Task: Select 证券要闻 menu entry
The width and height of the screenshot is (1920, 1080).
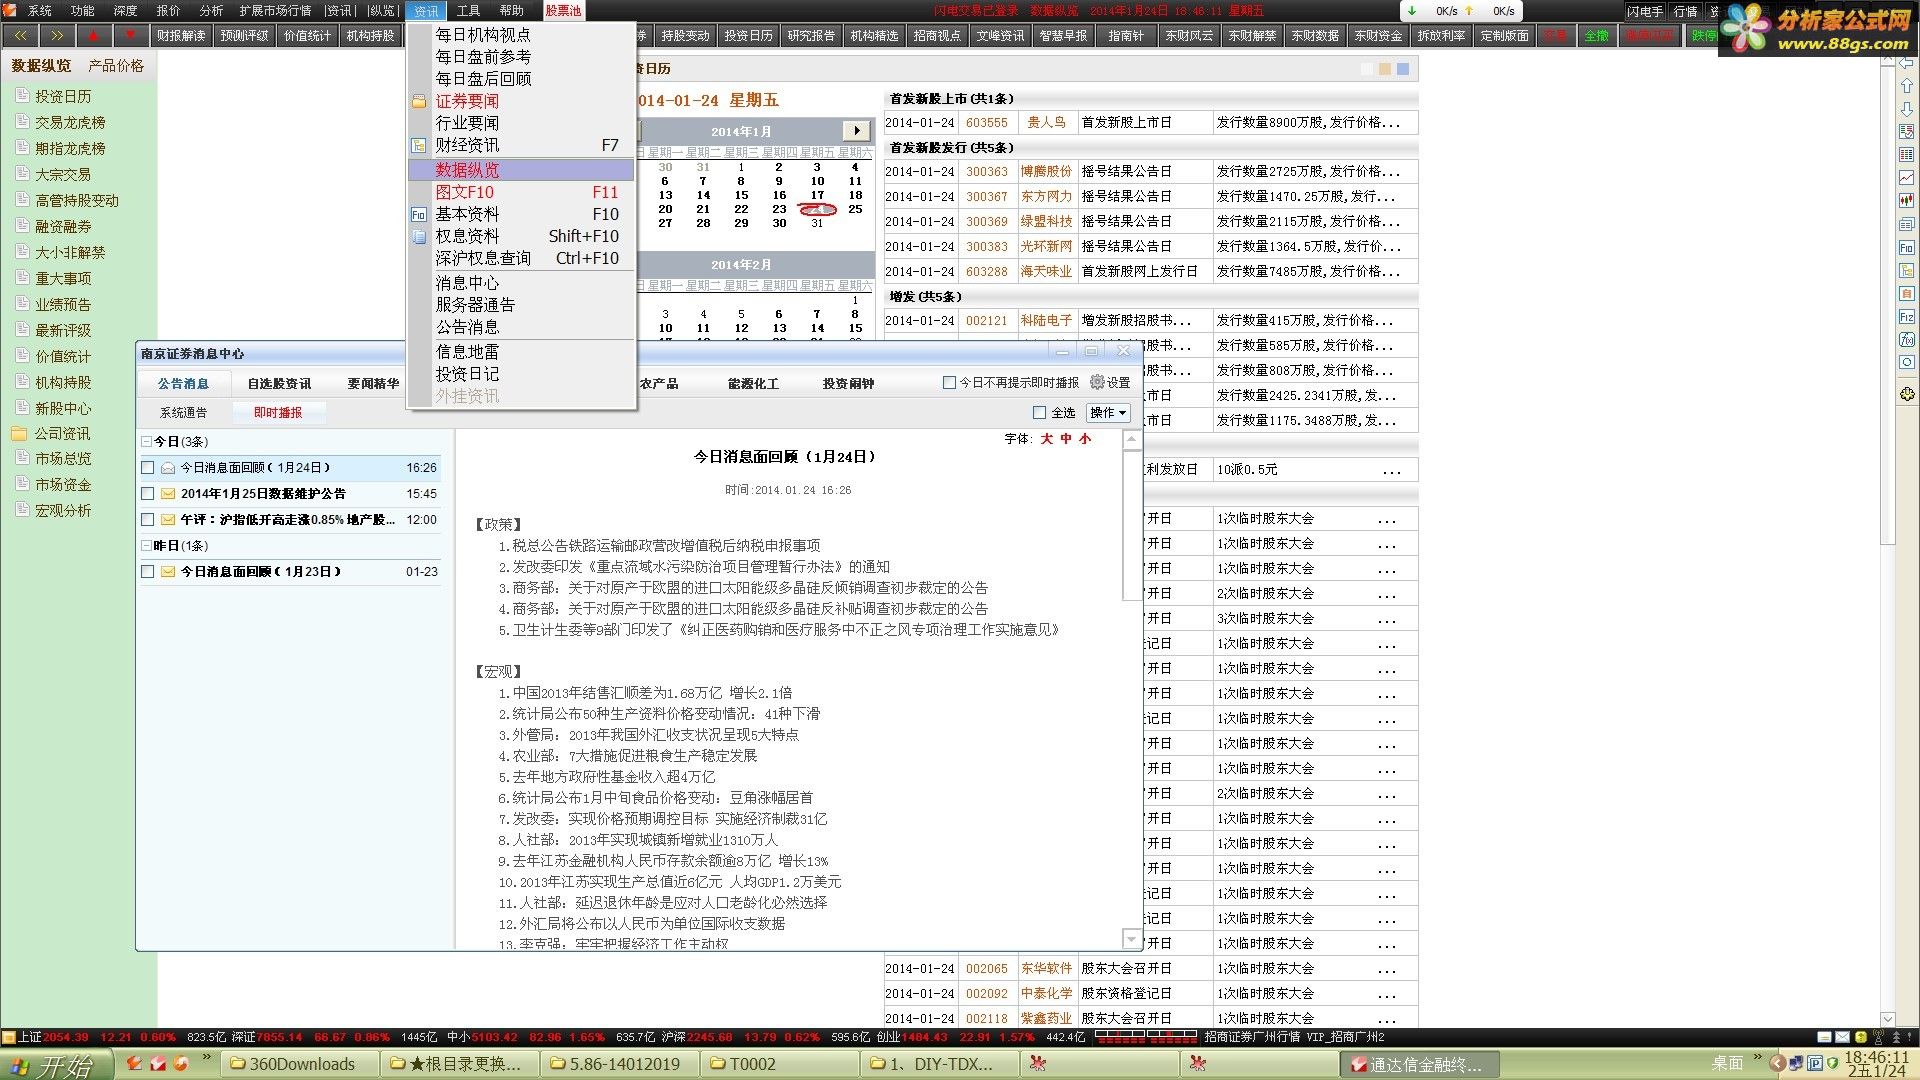Action: (x=521, y=101)
